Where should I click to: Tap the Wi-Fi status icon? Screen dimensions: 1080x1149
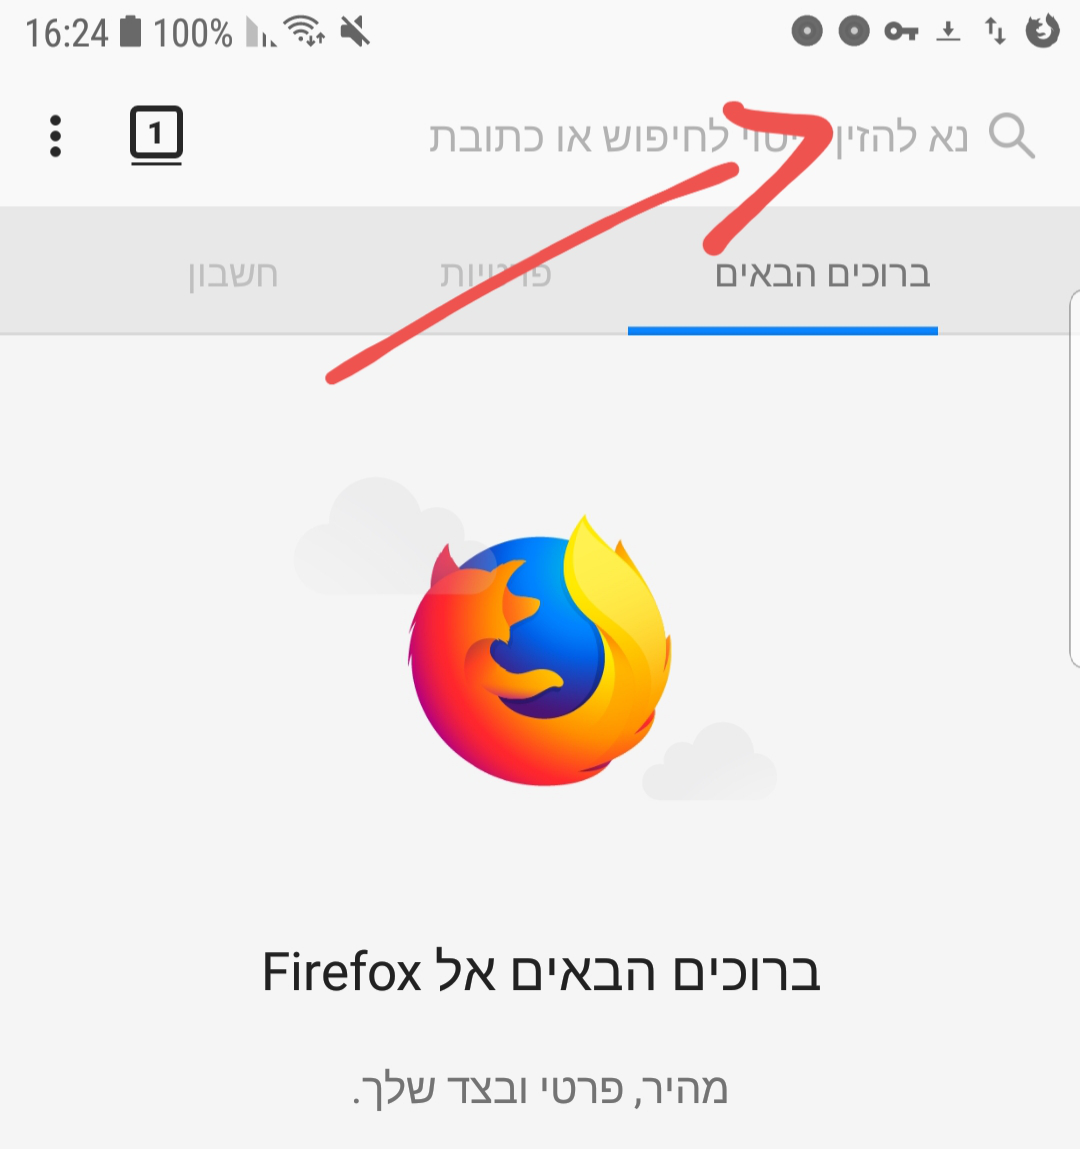click(x=305, y=32)
